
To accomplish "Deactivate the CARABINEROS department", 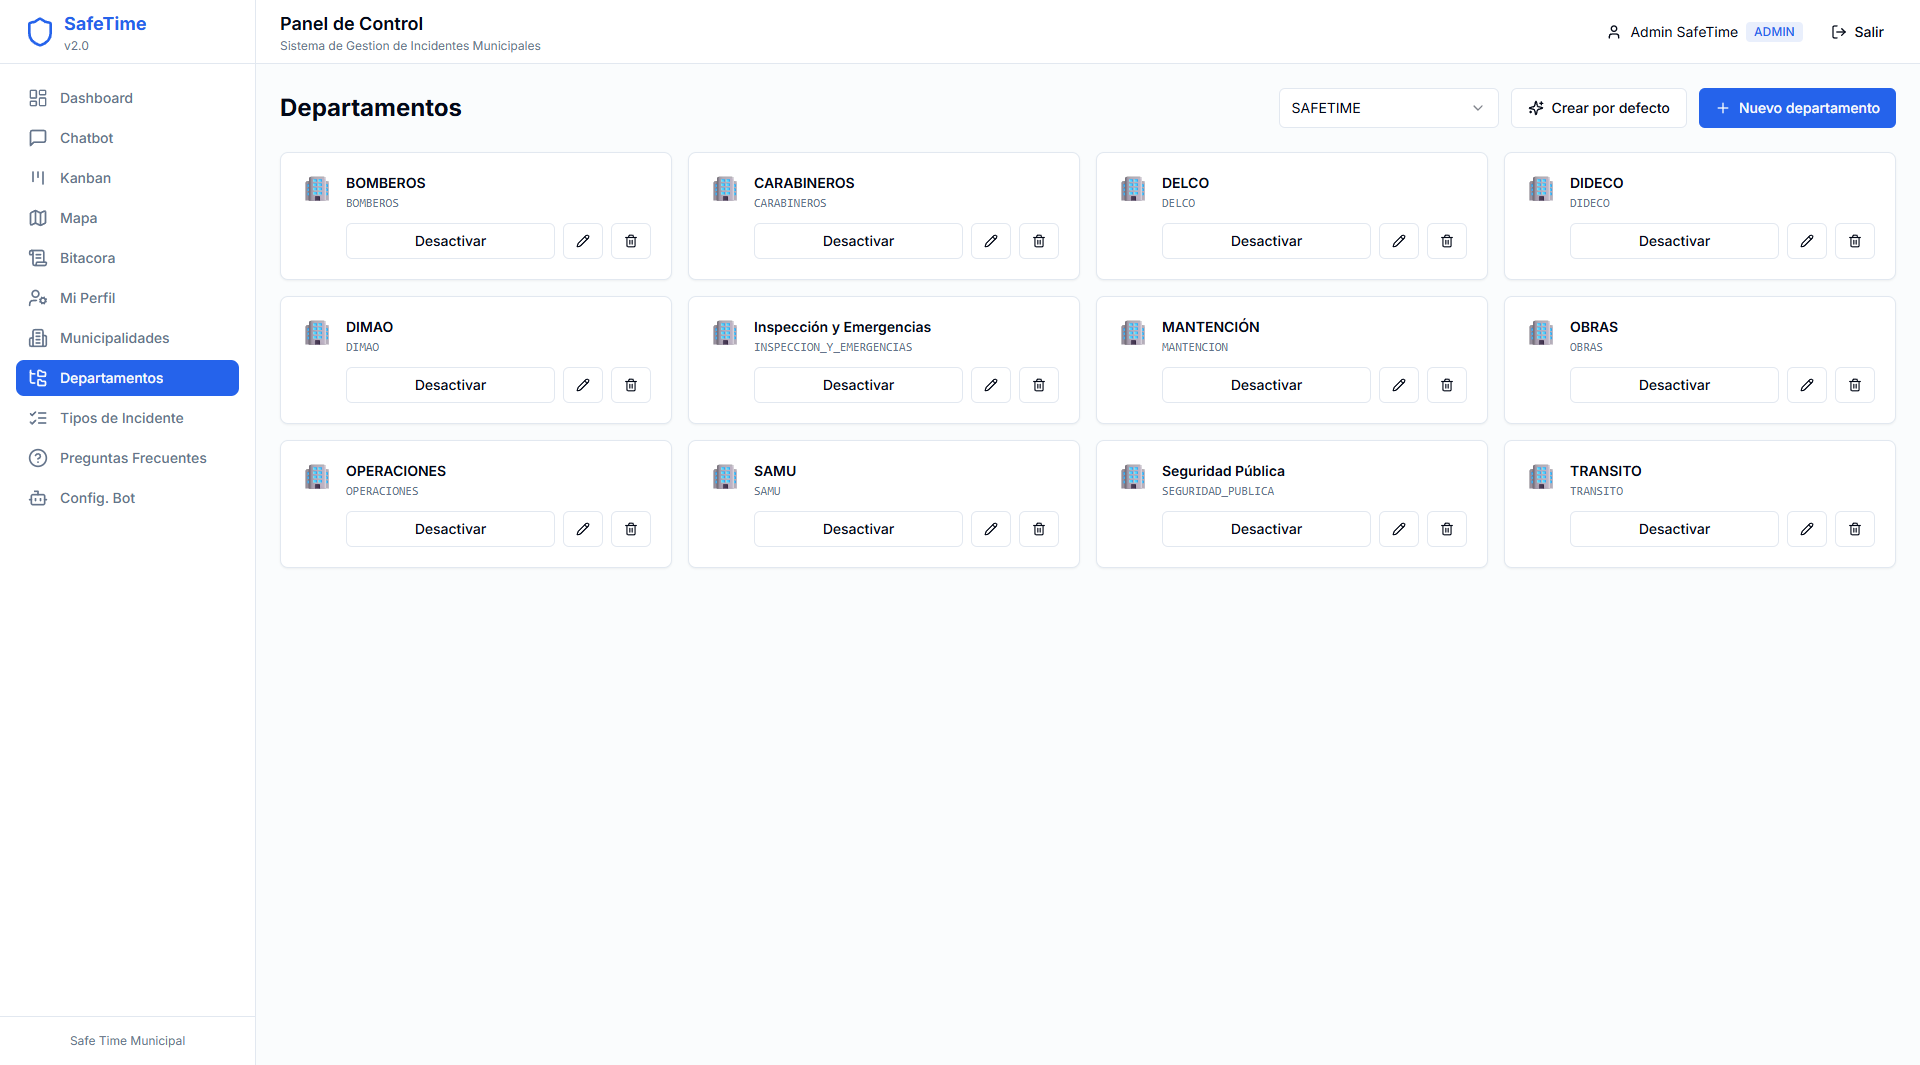I will (858, 241).
